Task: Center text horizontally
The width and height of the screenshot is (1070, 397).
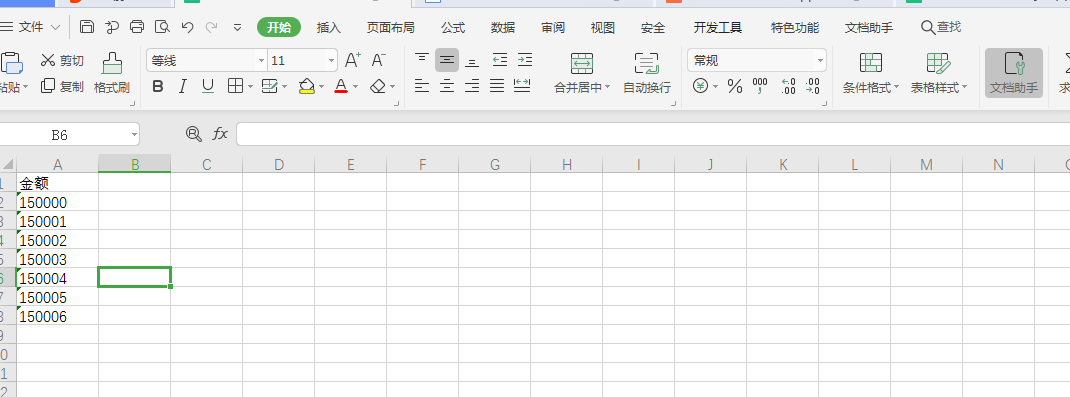Action: (x=447, y=86)
